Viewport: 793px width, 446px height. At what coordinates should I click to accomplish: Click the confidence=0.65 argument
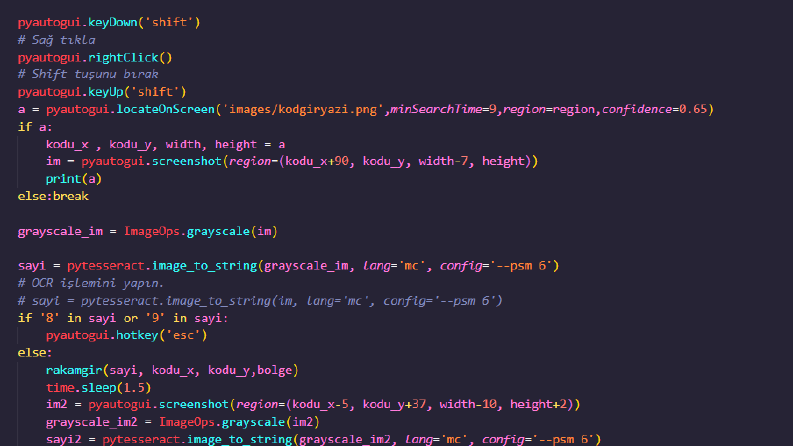coord(654,109)
